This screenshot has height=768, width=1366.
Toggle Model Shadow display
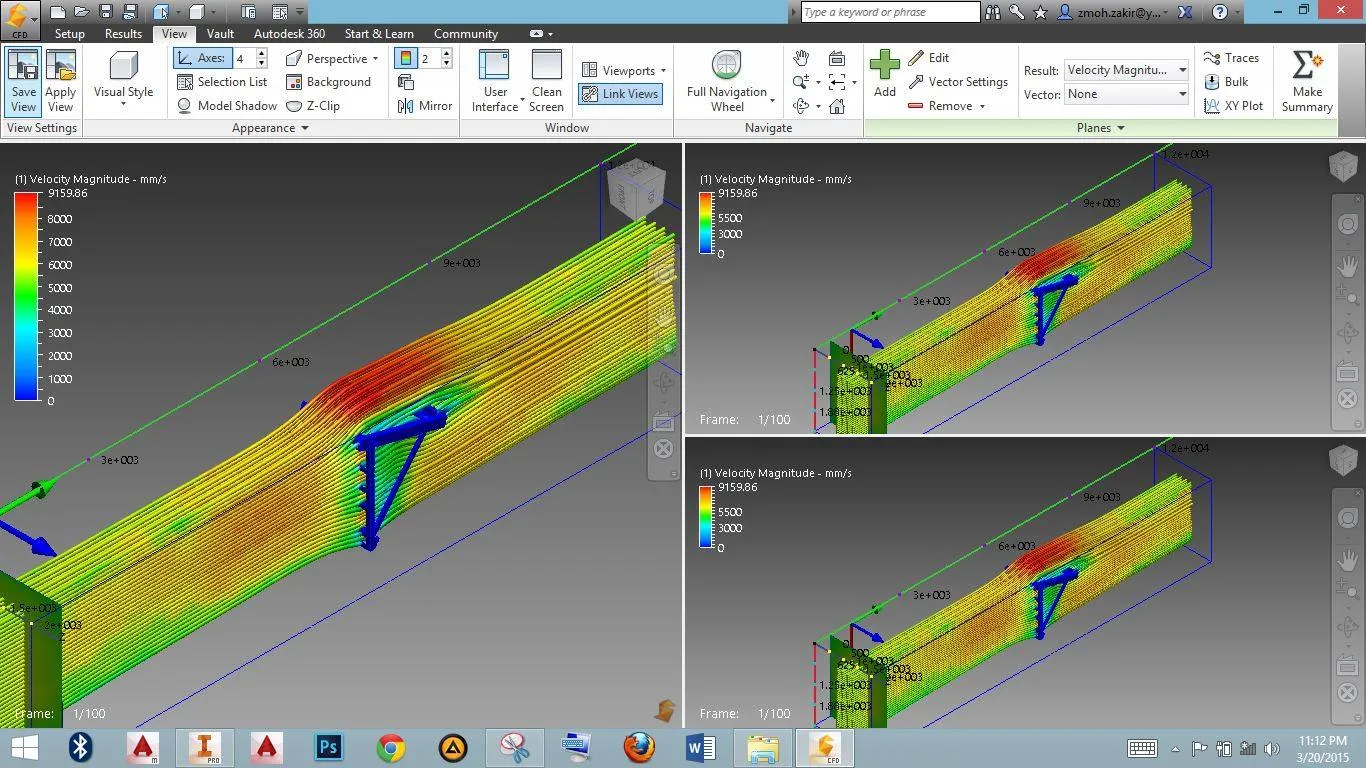(x=227, y=106)
